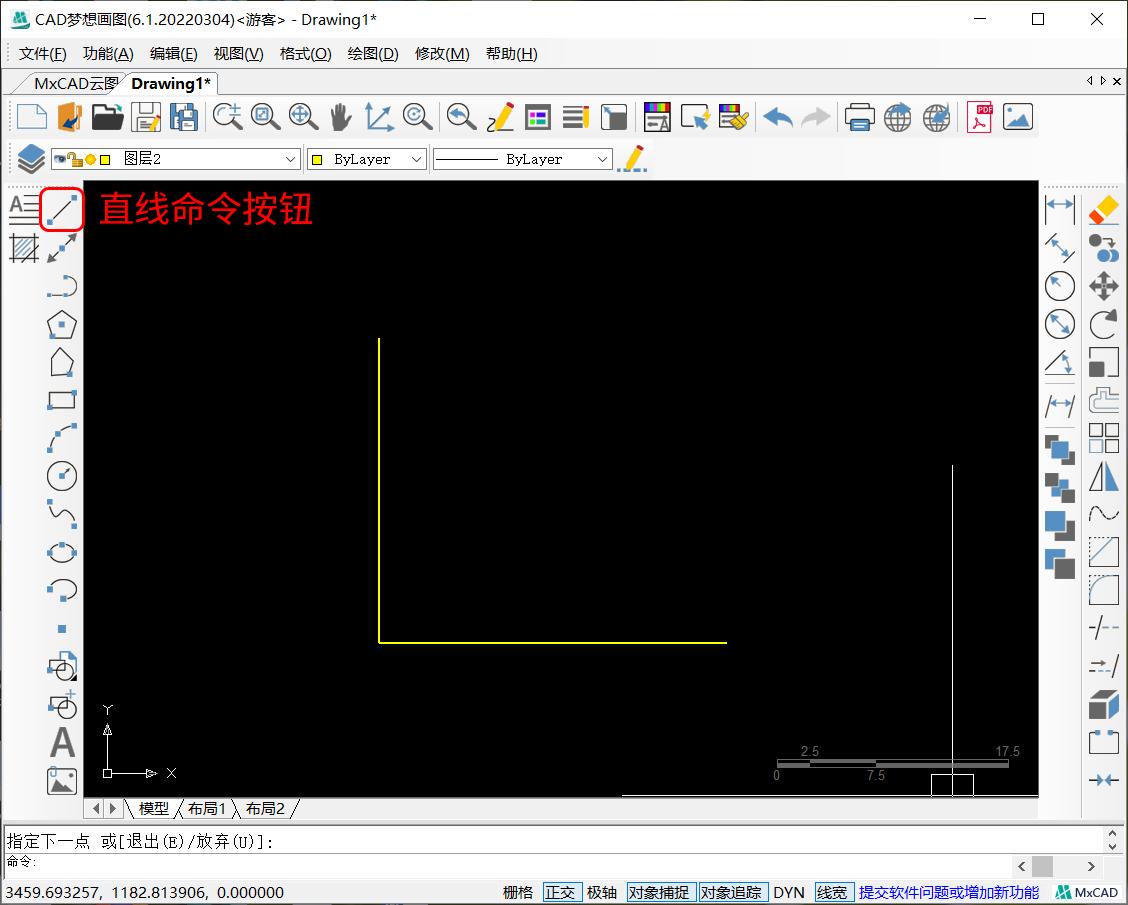Click the Undo arrow
The height and width of the screenshot is (905, 1128).
[x=778, y=117]
